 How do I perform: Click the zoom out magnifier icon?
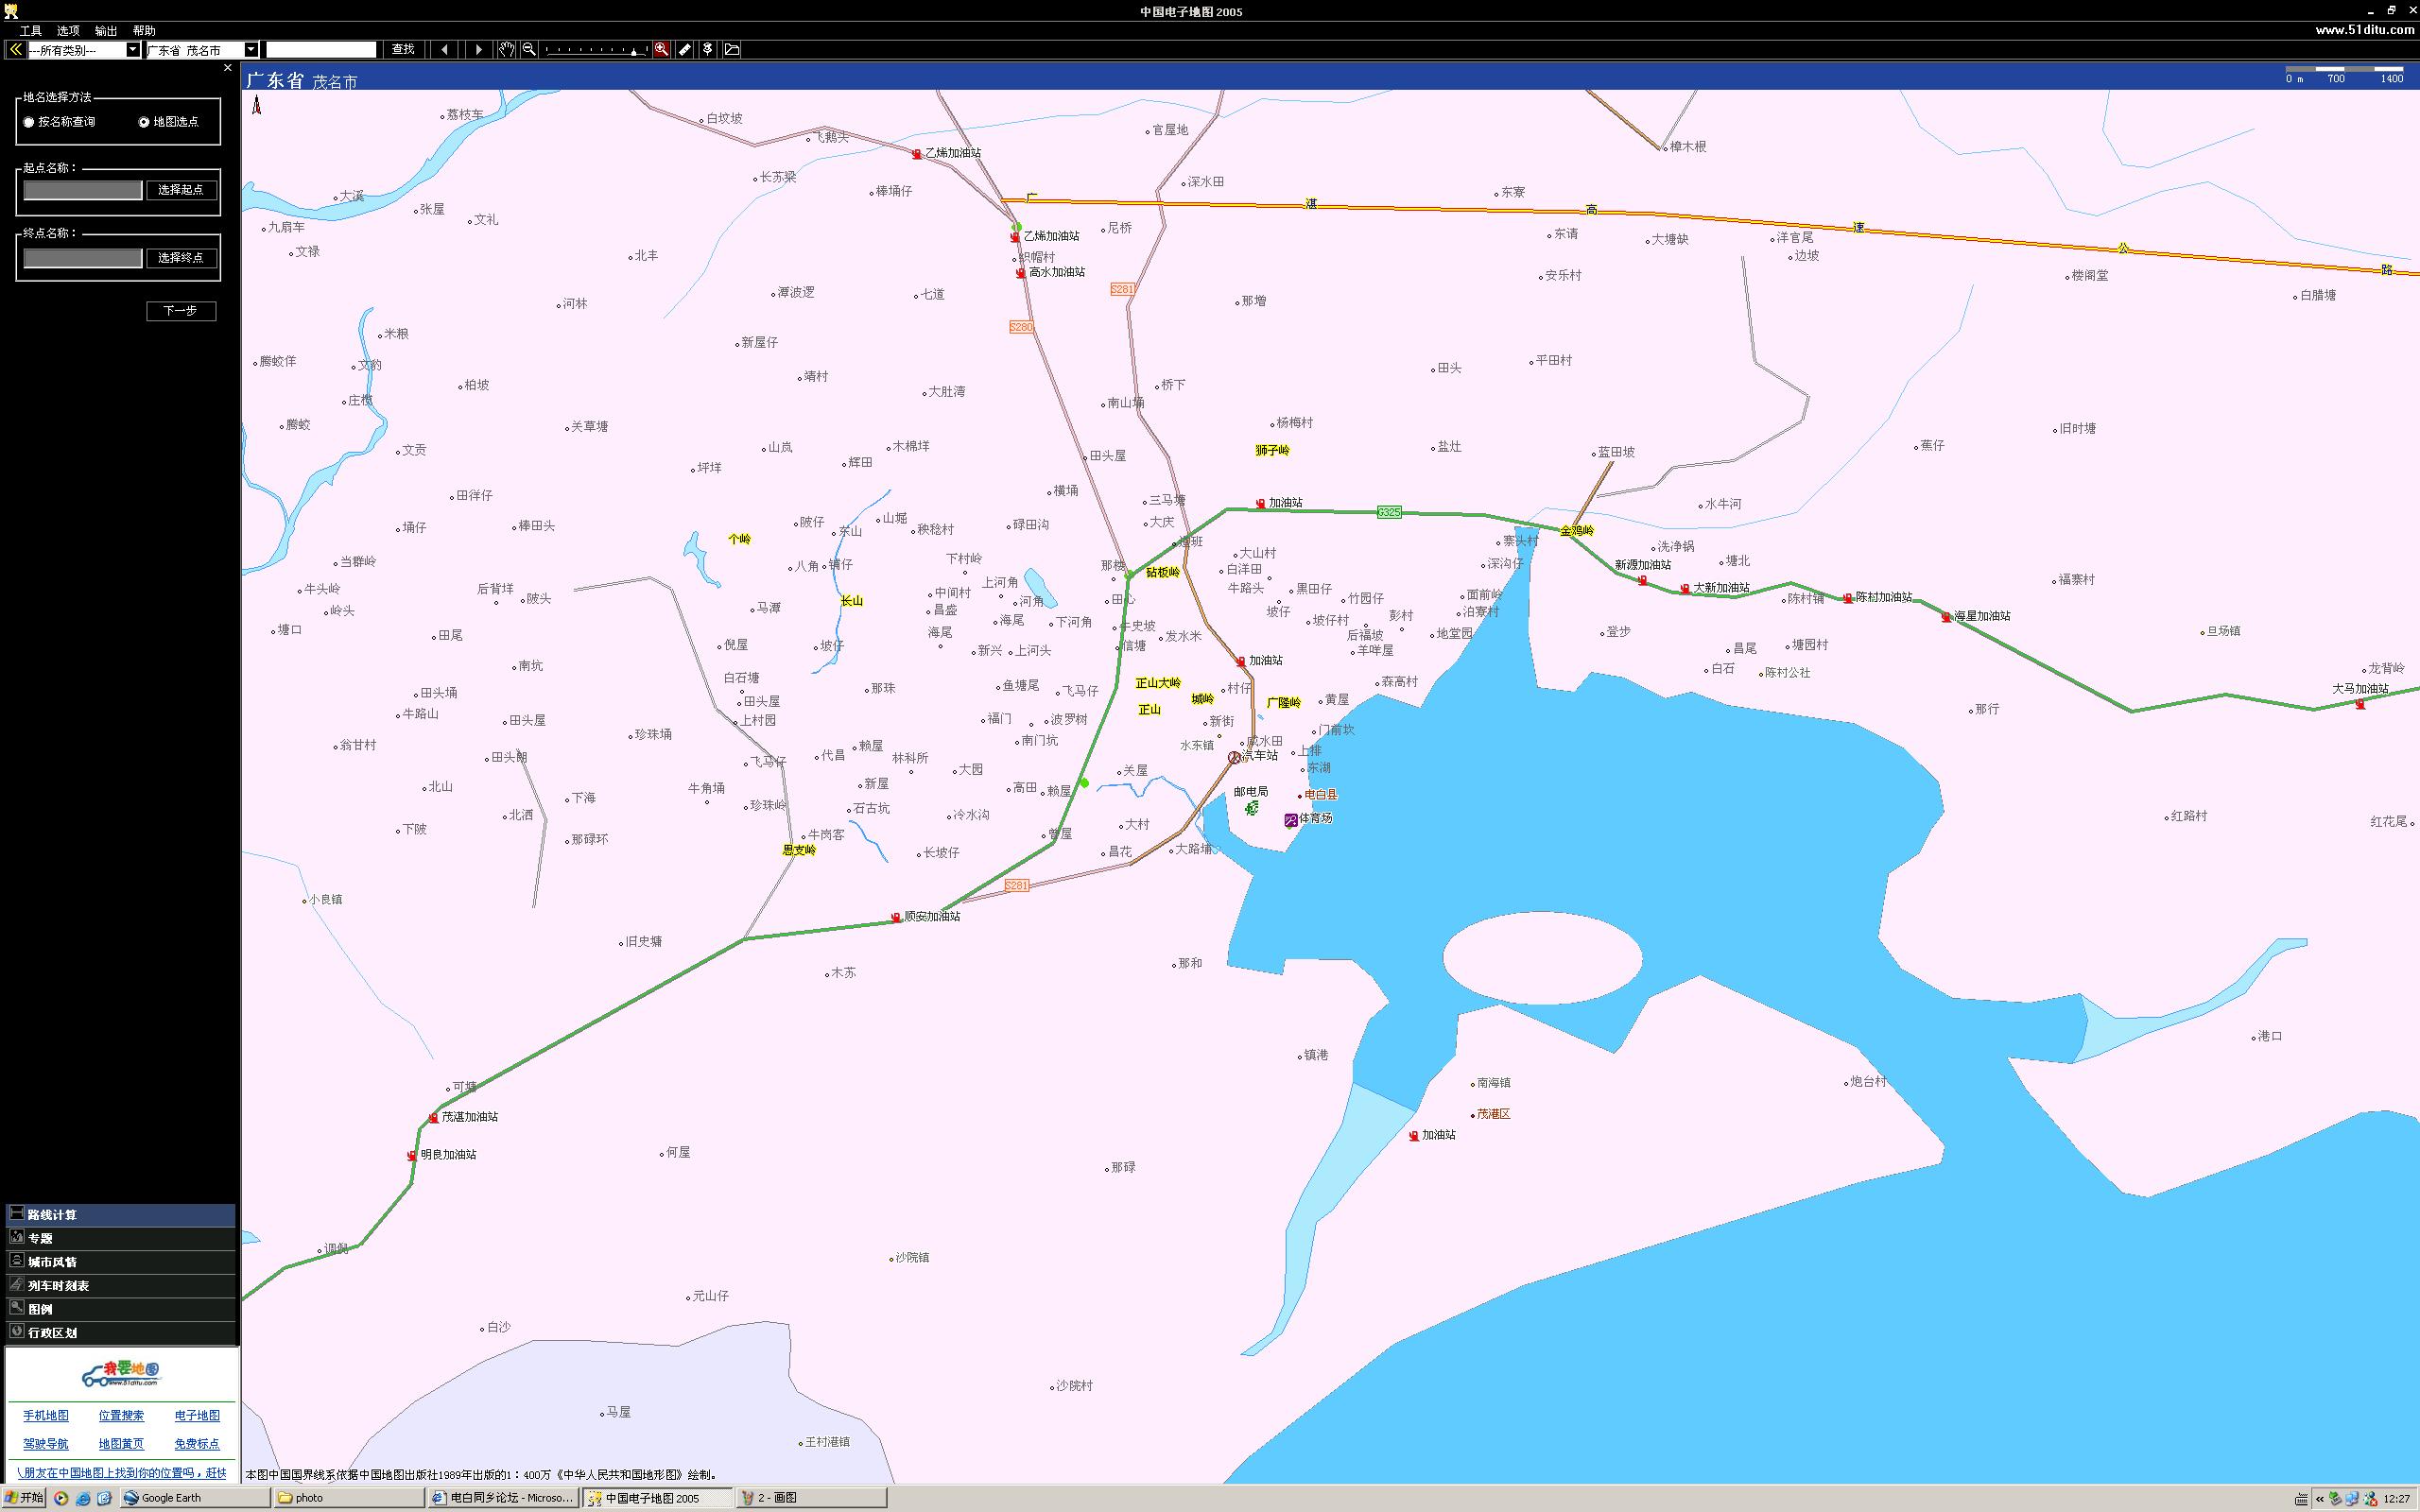529,49
